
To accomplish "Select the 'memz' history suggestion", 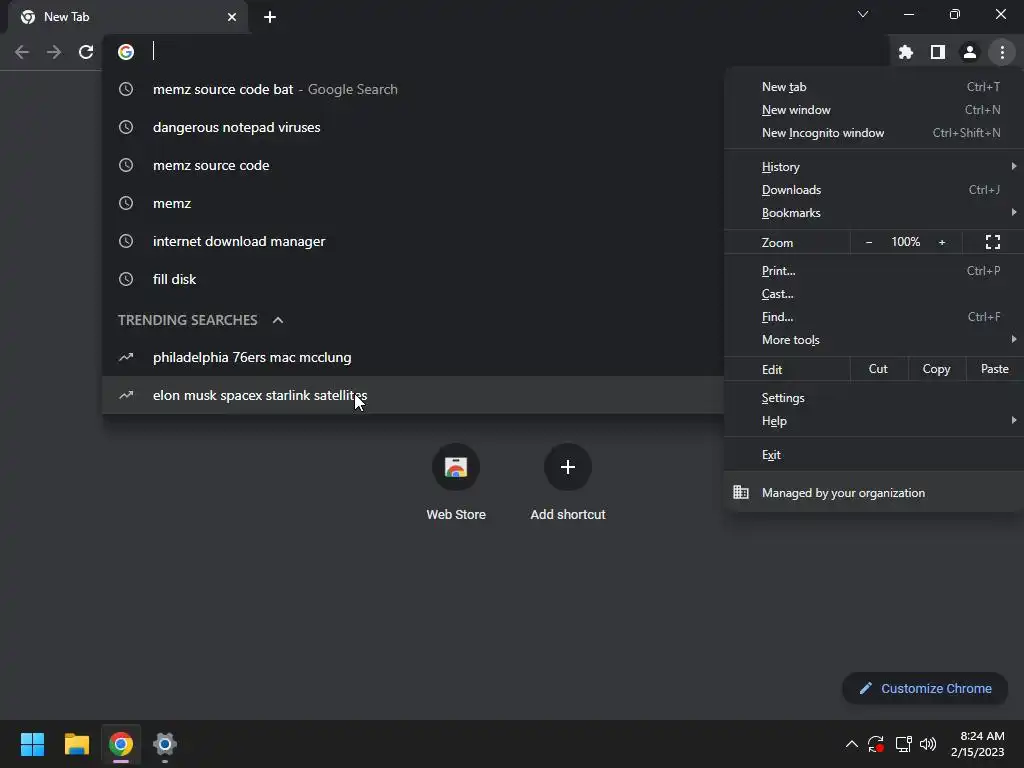I will 413,203.
